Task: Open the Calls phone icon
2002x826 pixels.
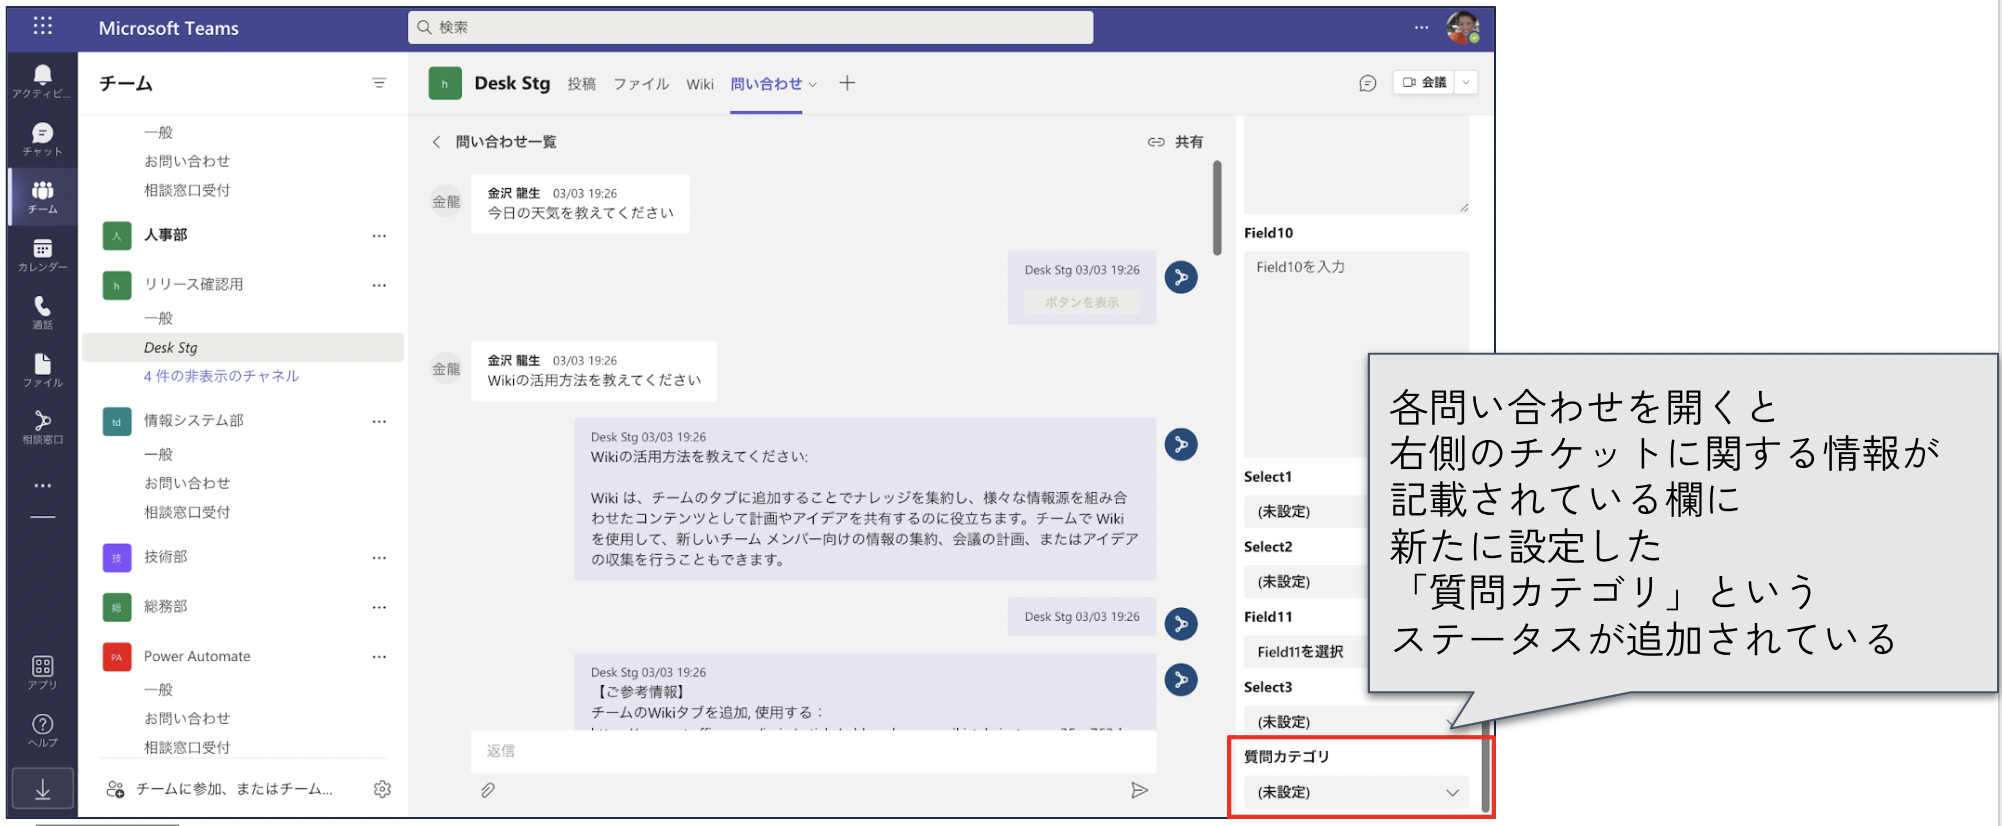Action: 42,312
